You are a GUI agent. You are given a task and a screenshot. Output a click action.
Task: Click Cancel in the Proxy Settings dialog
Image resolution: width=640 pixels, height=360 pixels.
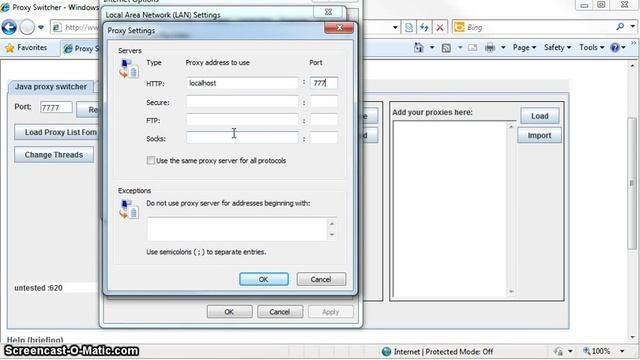point(321,279)
